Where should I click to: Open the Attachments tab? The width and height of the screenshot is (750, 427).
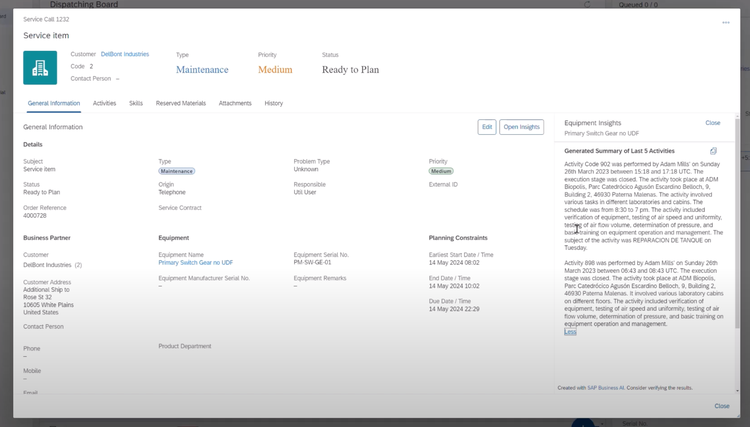point(235,103)
